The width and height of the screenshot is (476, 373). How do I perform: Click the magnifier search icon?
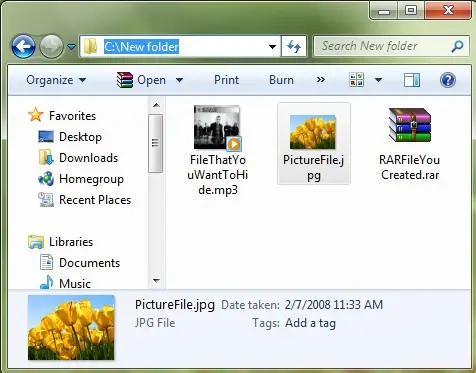pyautogui.click(x=457, y=46)
